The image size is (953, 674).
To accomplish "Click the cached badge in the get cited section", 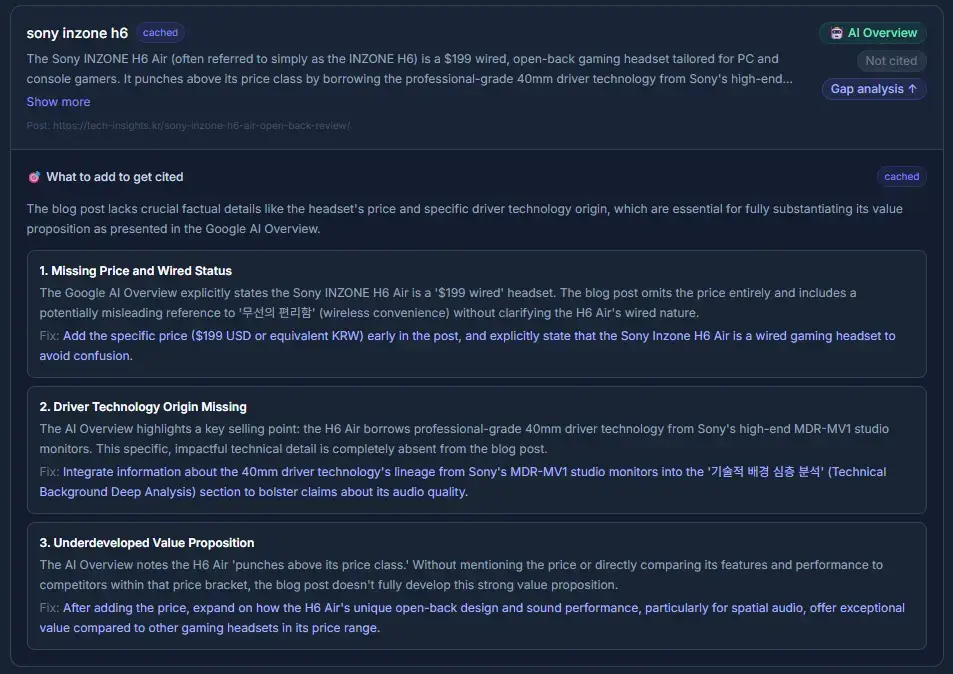I will coord(901,177).
